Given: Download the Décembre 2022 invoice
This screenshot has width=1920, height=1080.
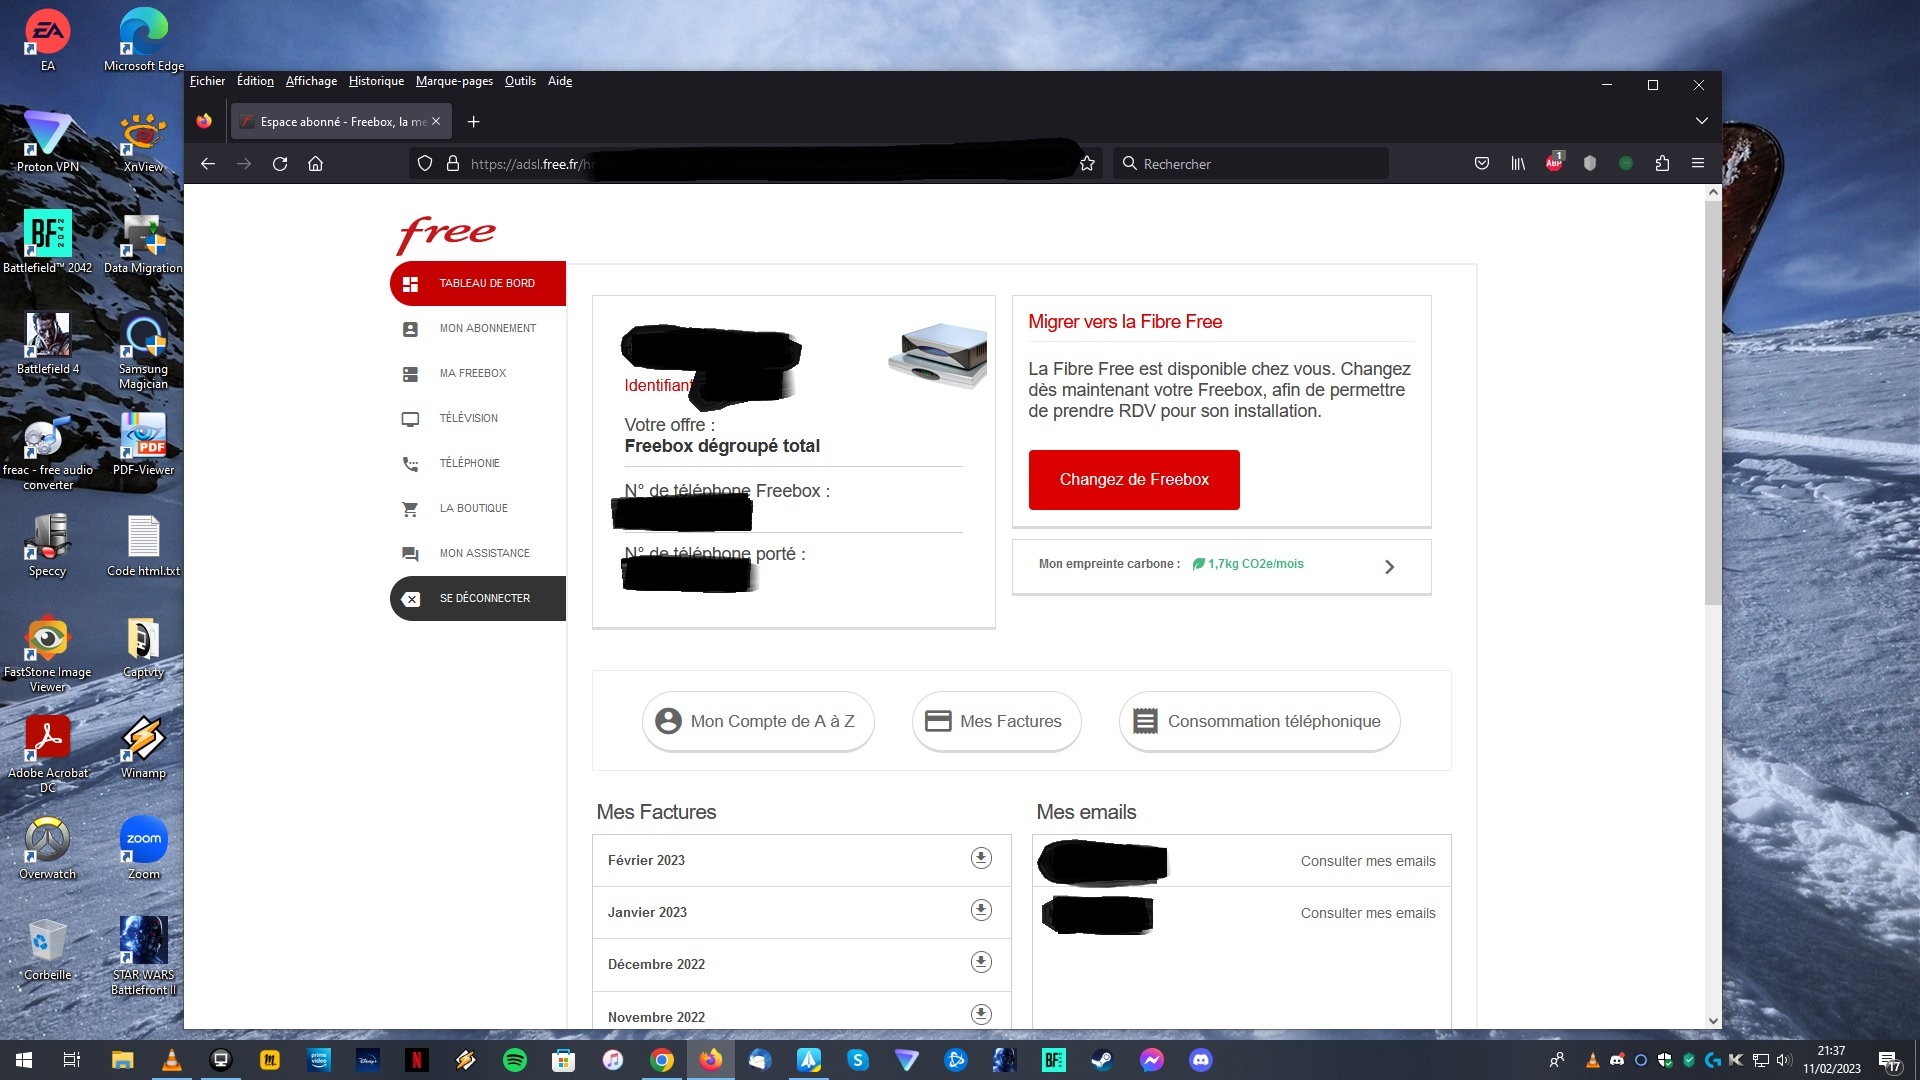Looking at the screenshot, I should pyautogui.click(x=981, y=962).
